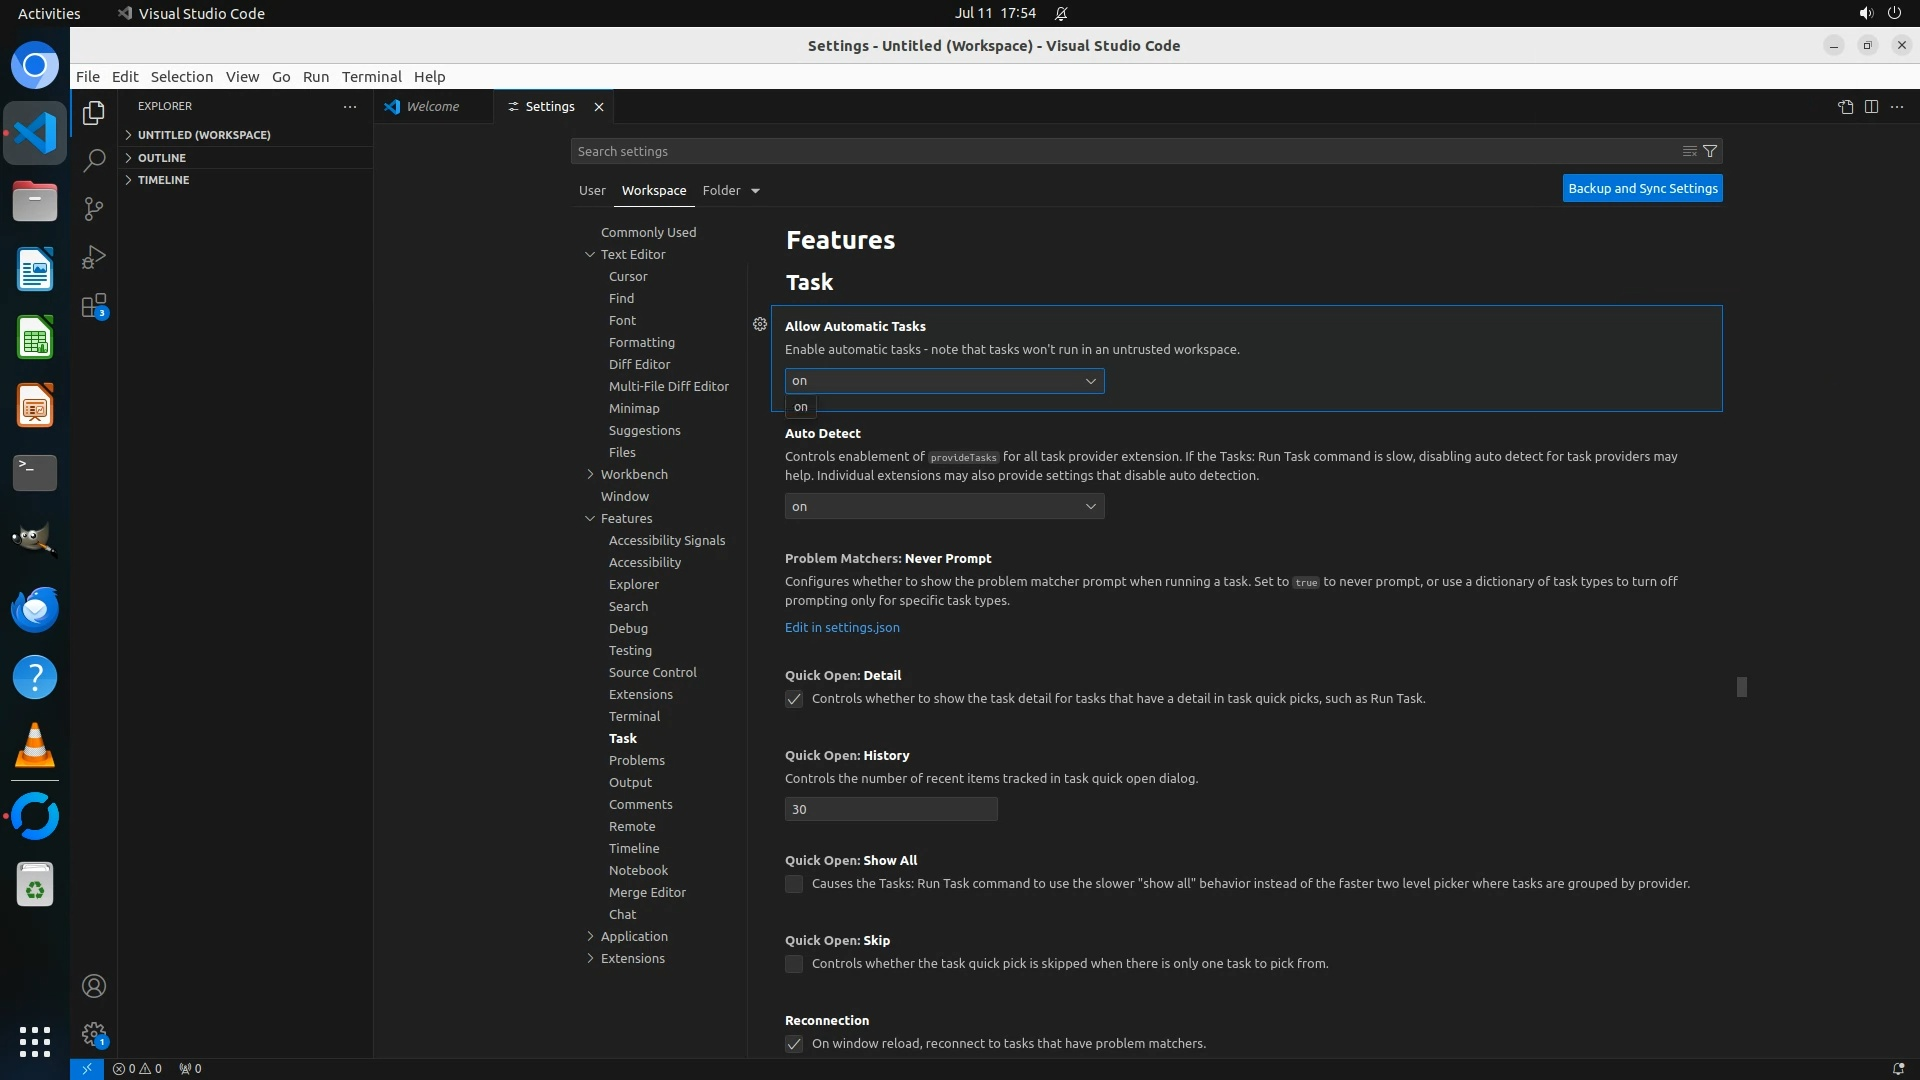
Task: Enable the Quick Open: Skip checkbox
Action: click(x=794, y=964)
